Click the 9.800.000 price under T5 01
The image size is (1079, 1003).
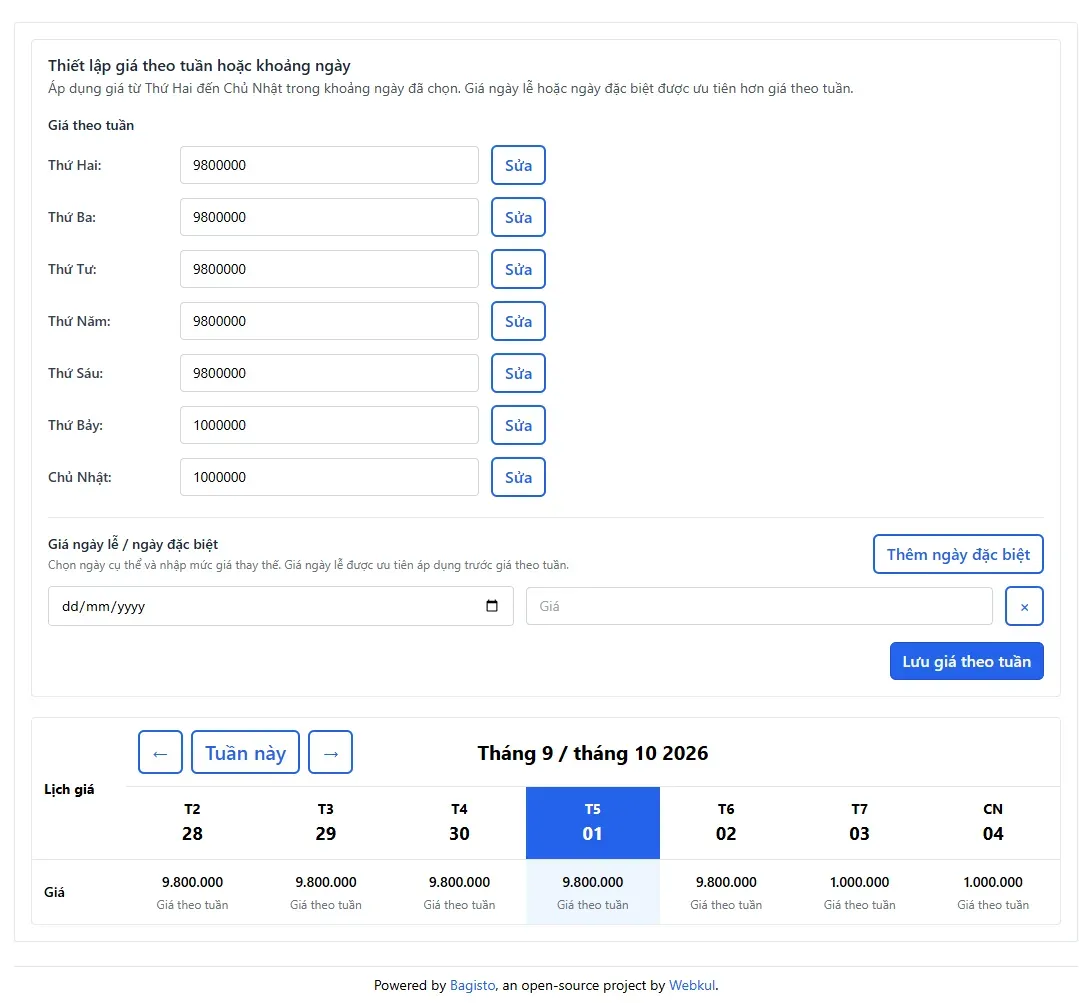tap(592, 882)
